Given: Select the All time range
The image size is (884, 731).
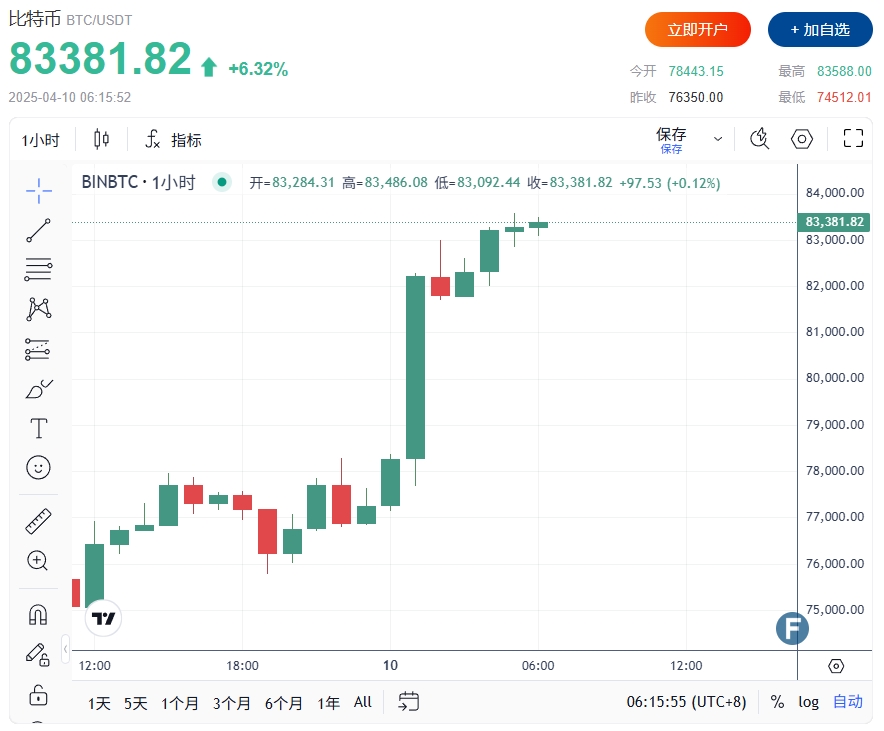Looking at the screenshot, I should (x=363, y=702).
